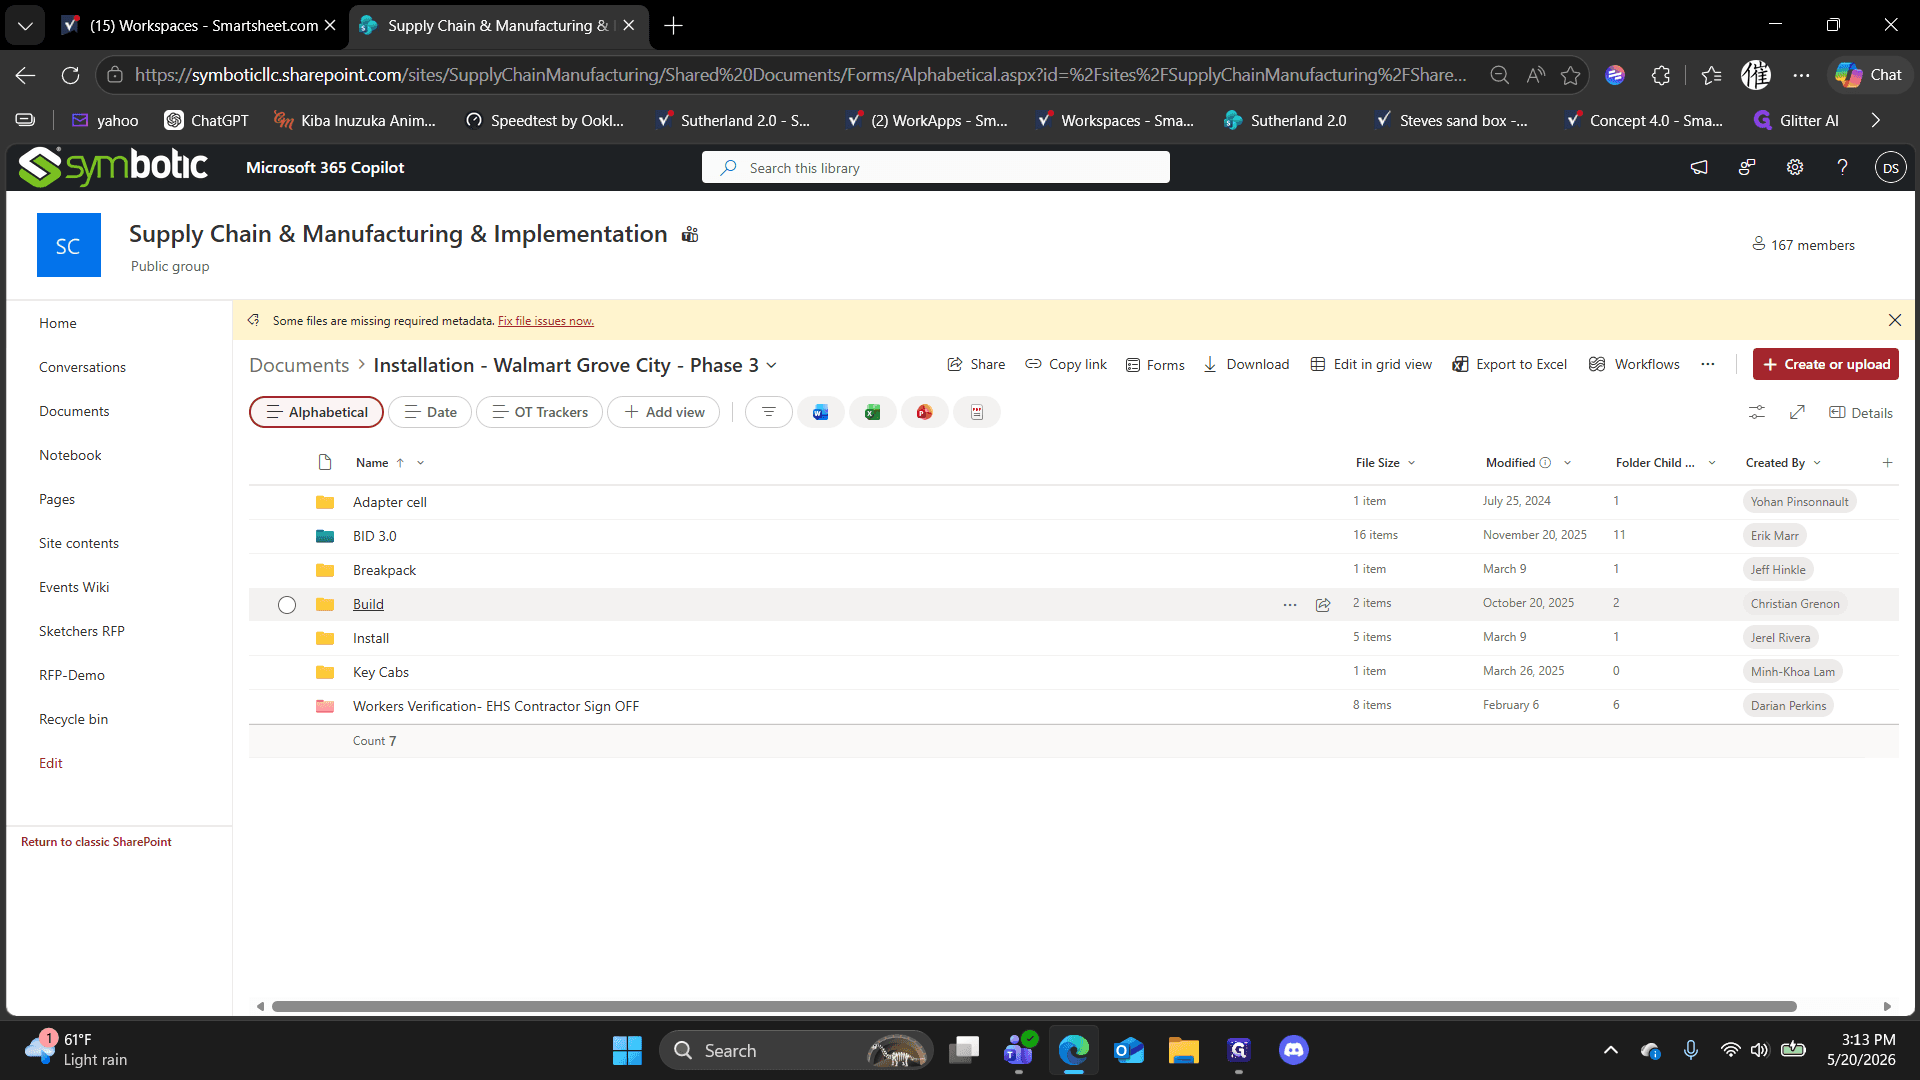Filter by Excel files icon
This screenshot has width=1920, height=1080.
point(872,412)
